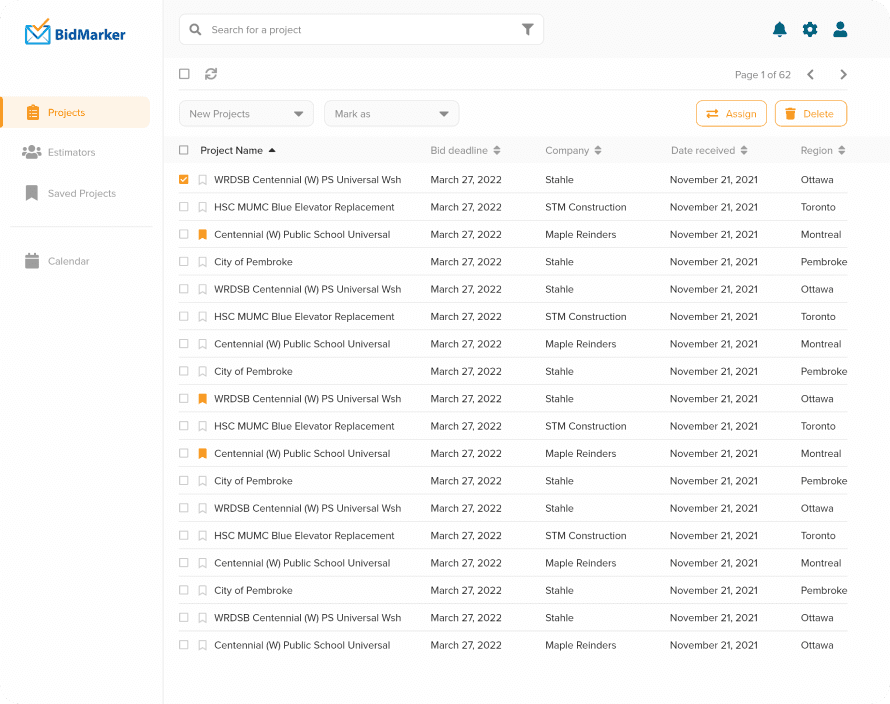
Task: Click the Delete button
Action: click(x=810, y=114)
